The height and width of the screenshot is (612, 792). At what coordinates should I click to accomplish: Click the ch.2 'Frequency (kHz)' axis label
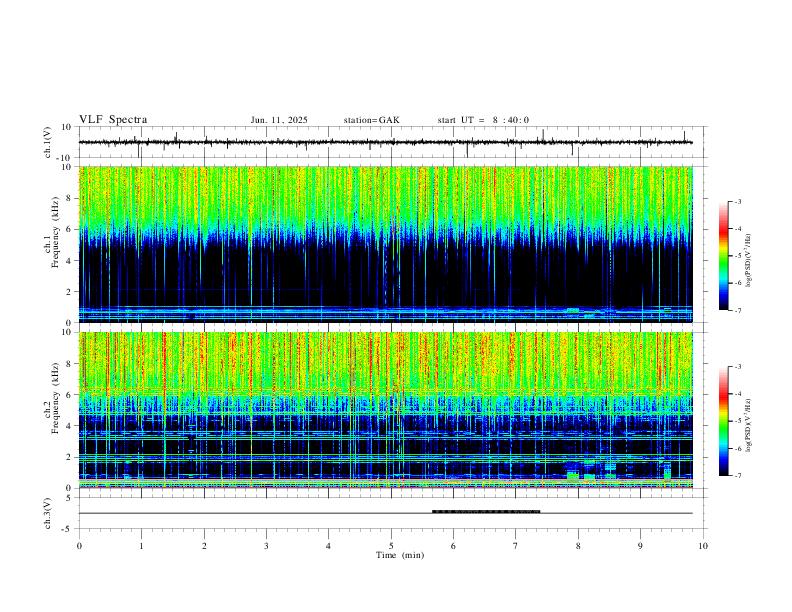(55, 398)
